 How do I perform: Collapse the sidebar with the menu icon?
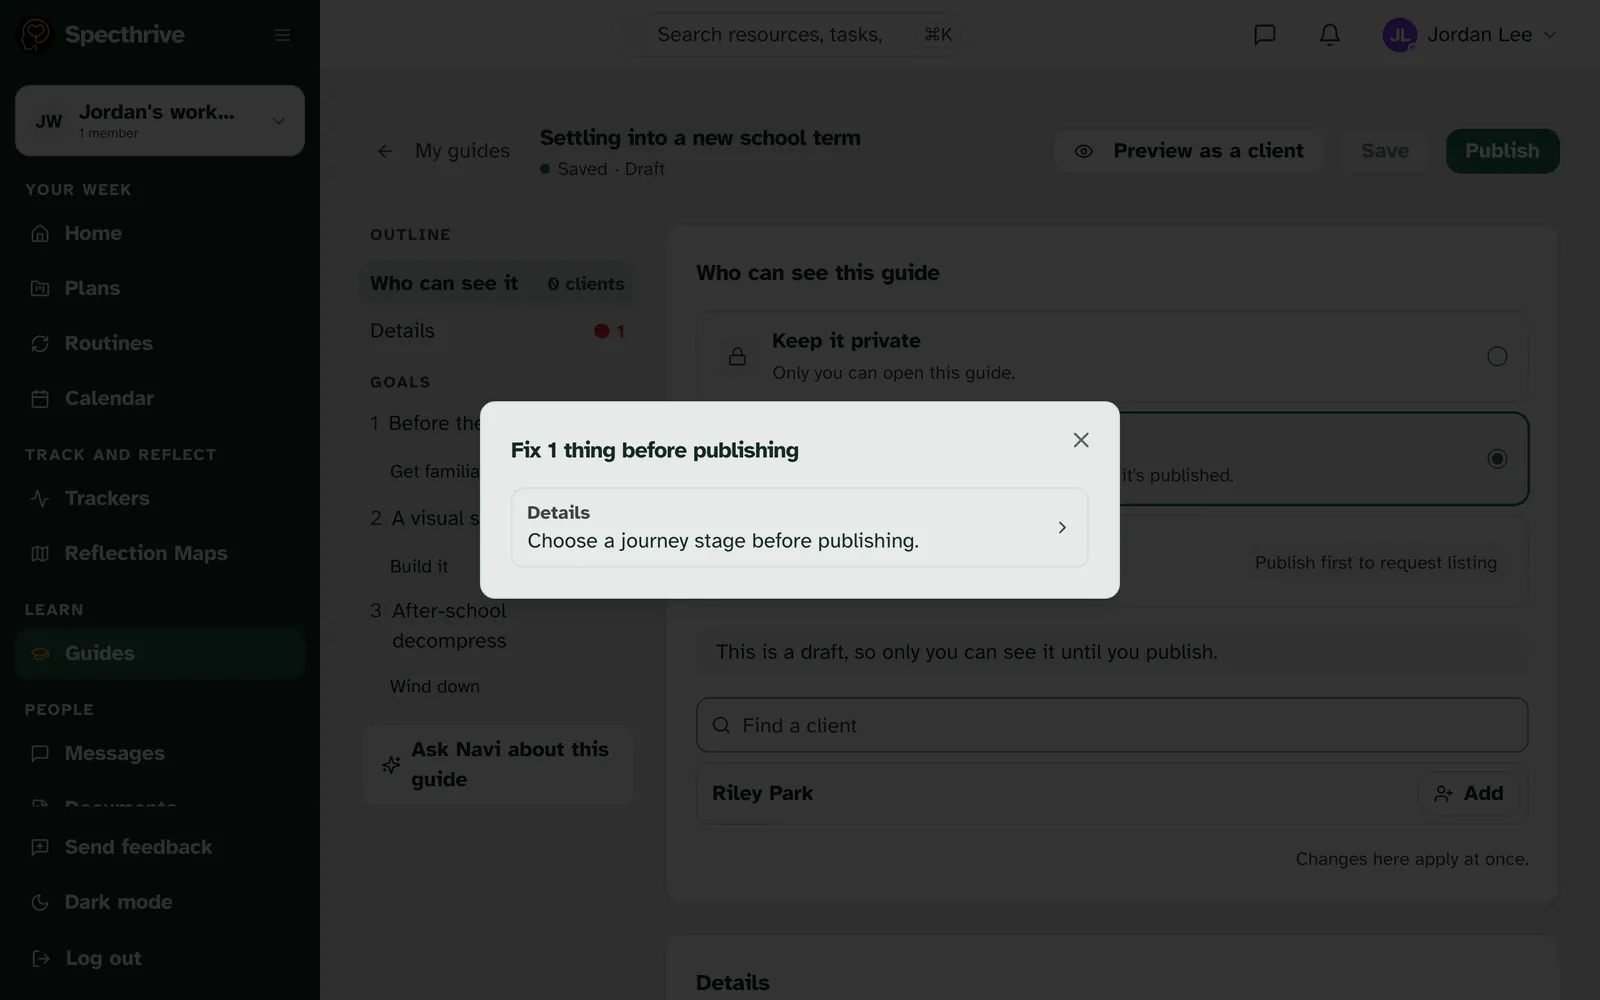click(282, 35)
